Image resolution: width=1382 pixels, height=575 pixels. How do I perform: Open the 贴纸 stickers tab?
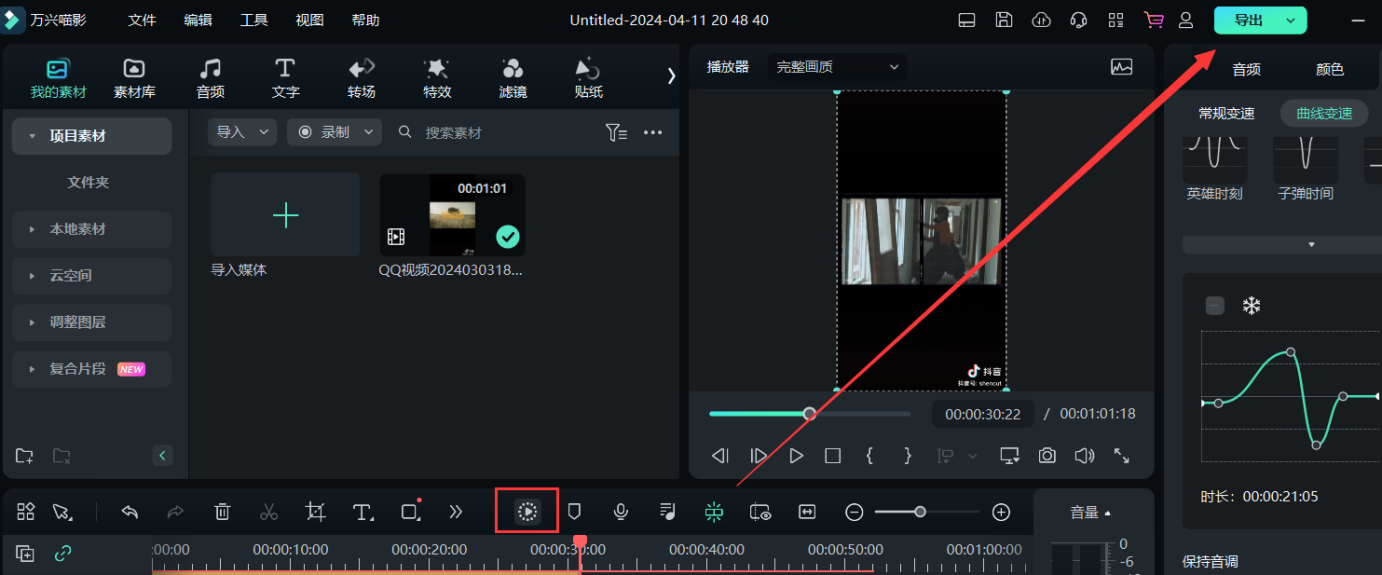tap(588, 78)
